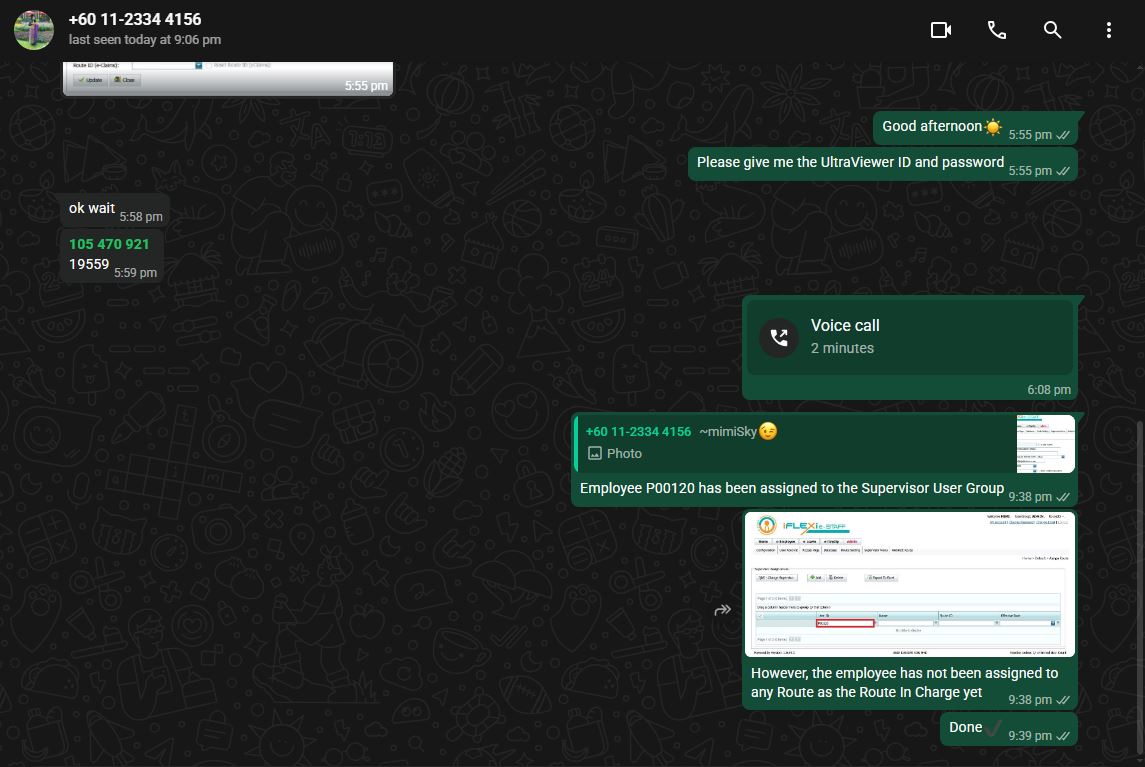1145x767 pixels.
Task: Click the last seen today status text
Action: (x=145, y=39)
